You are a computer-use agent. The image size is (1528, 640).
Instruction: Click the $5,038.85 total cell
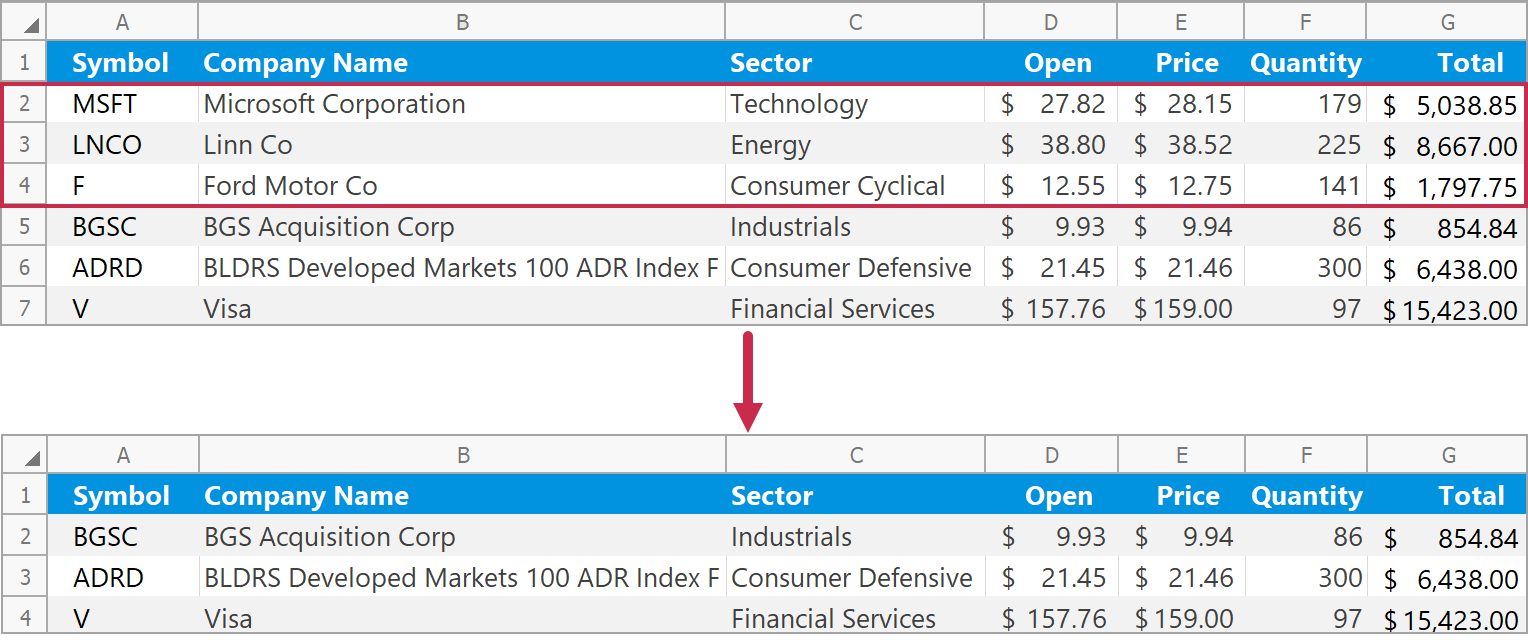(1449, 105)
